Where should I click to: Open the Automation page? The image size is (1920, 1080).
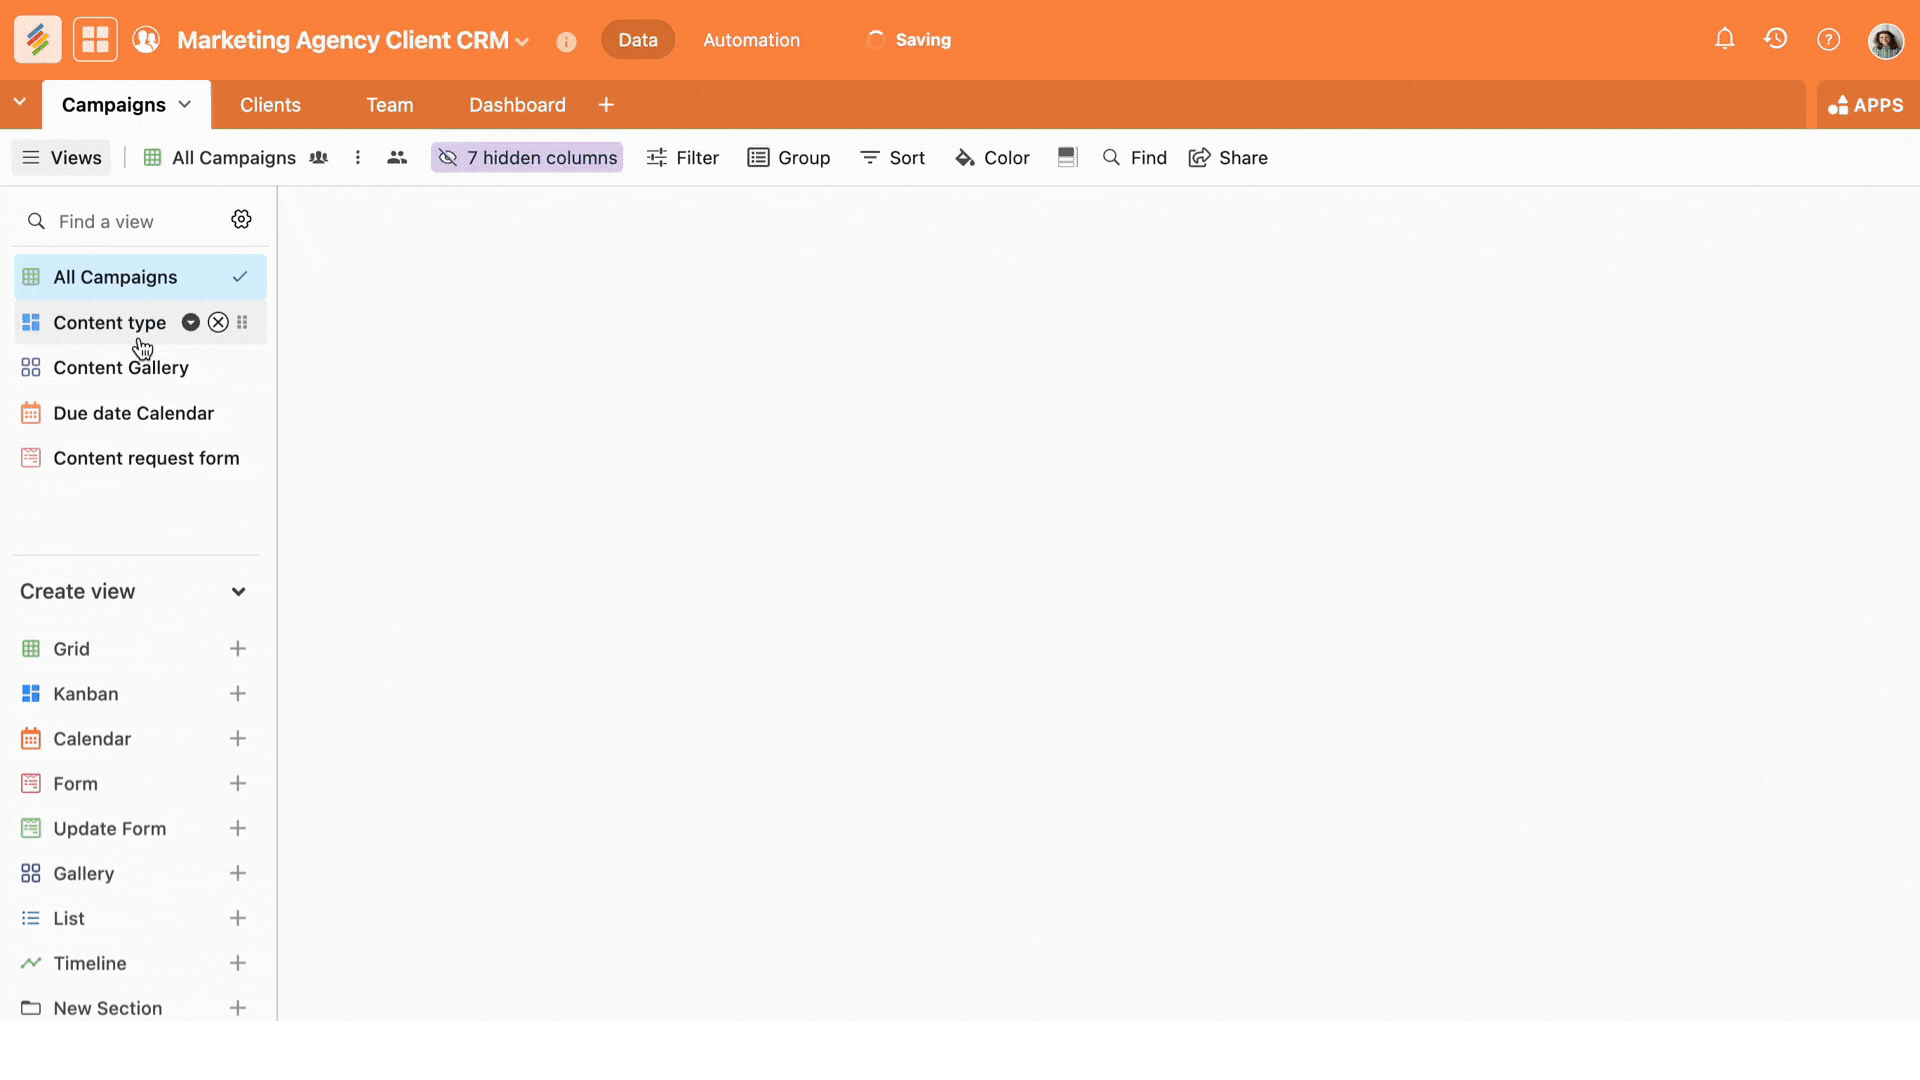[x=751, y=40]
